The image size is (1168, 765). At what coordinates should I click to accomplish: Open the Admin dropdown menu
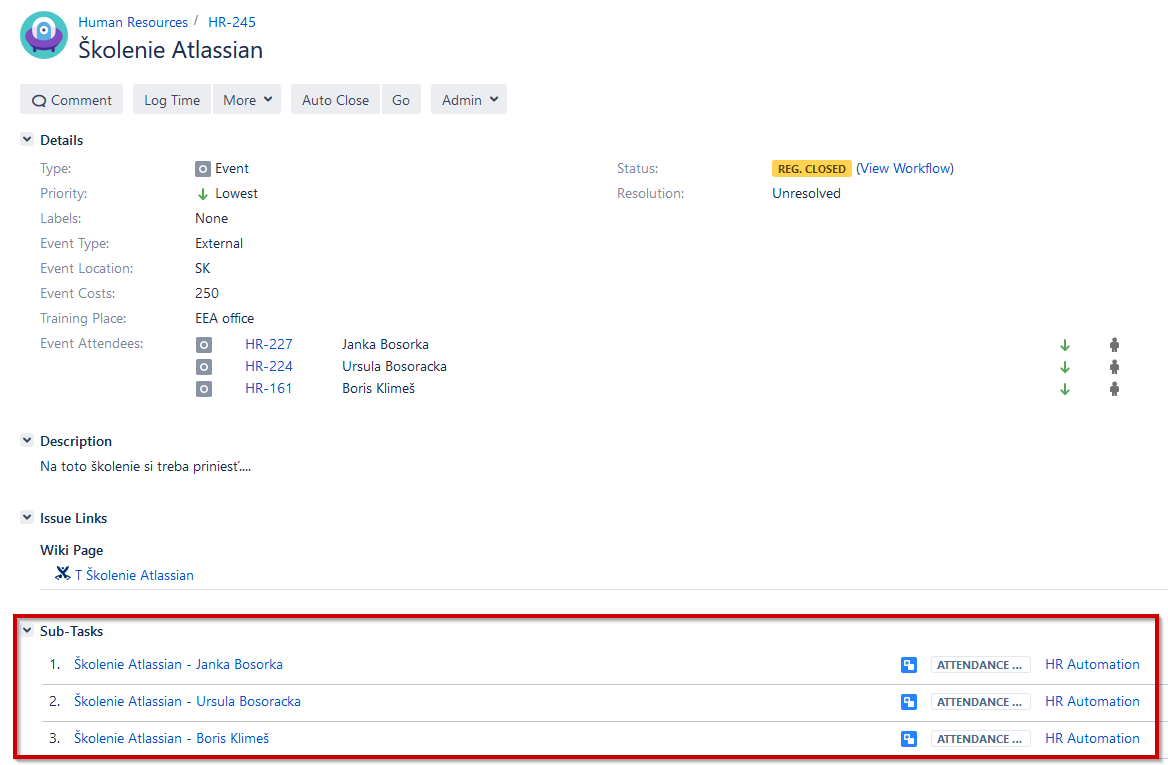[x=468, y=100]
